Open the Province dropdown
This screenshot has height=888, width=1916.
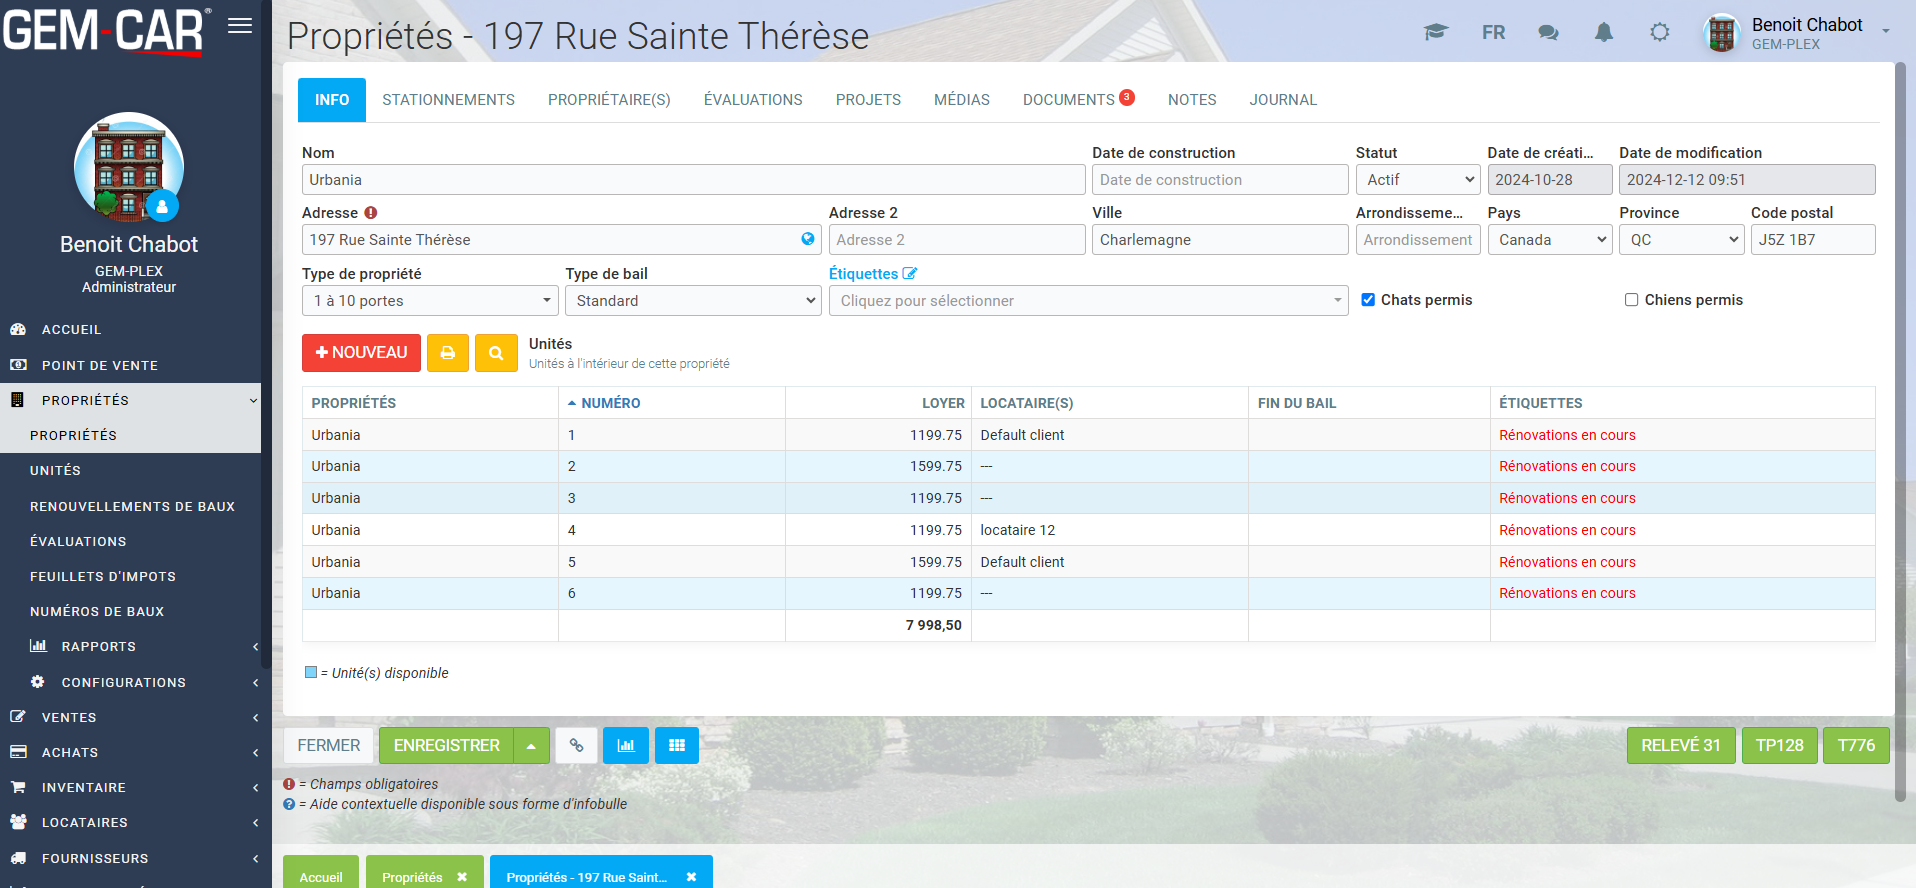pos(1681,240)
